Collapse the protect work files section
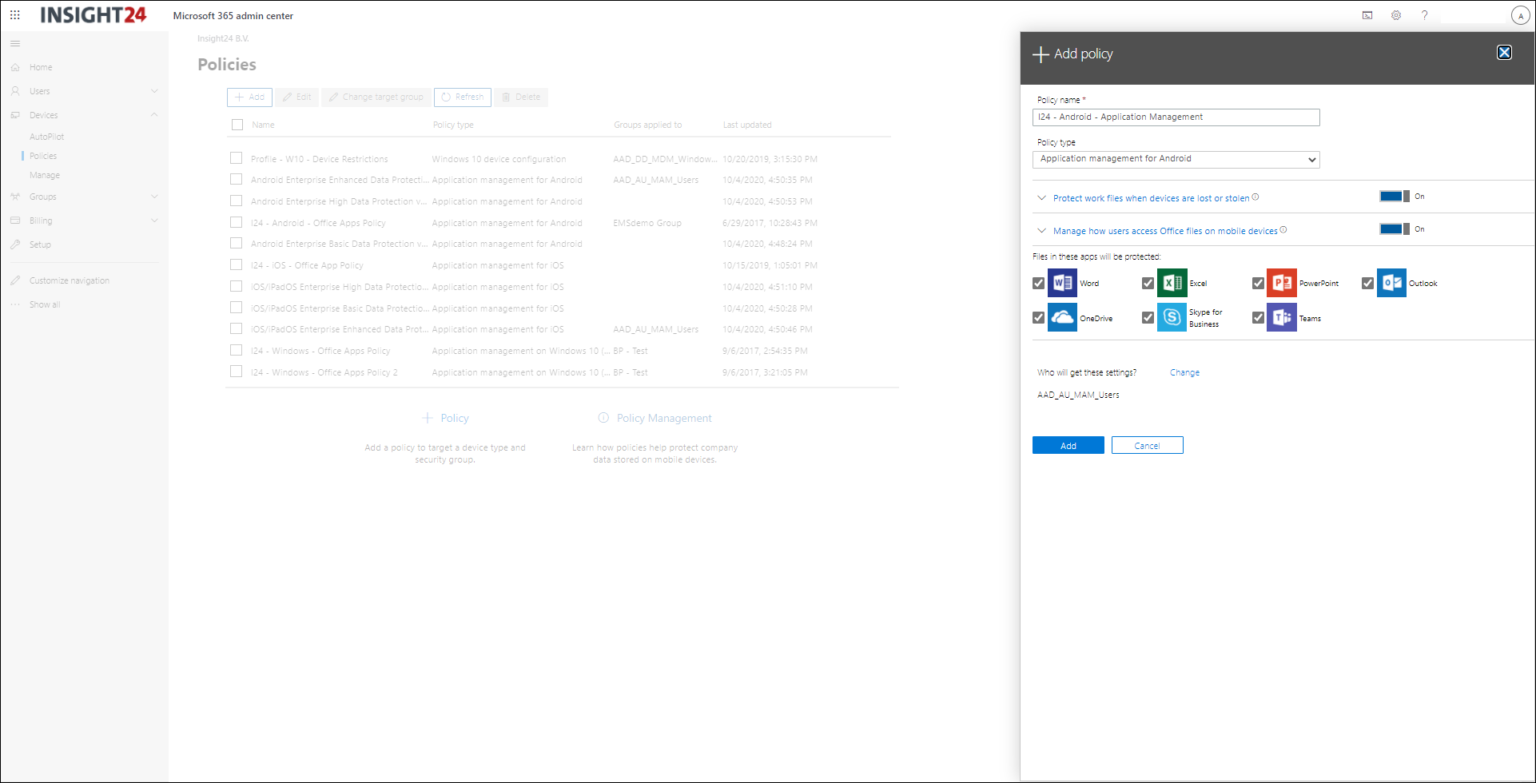This screenshot has height=783, width=1536. click(x=1041, y=198)
